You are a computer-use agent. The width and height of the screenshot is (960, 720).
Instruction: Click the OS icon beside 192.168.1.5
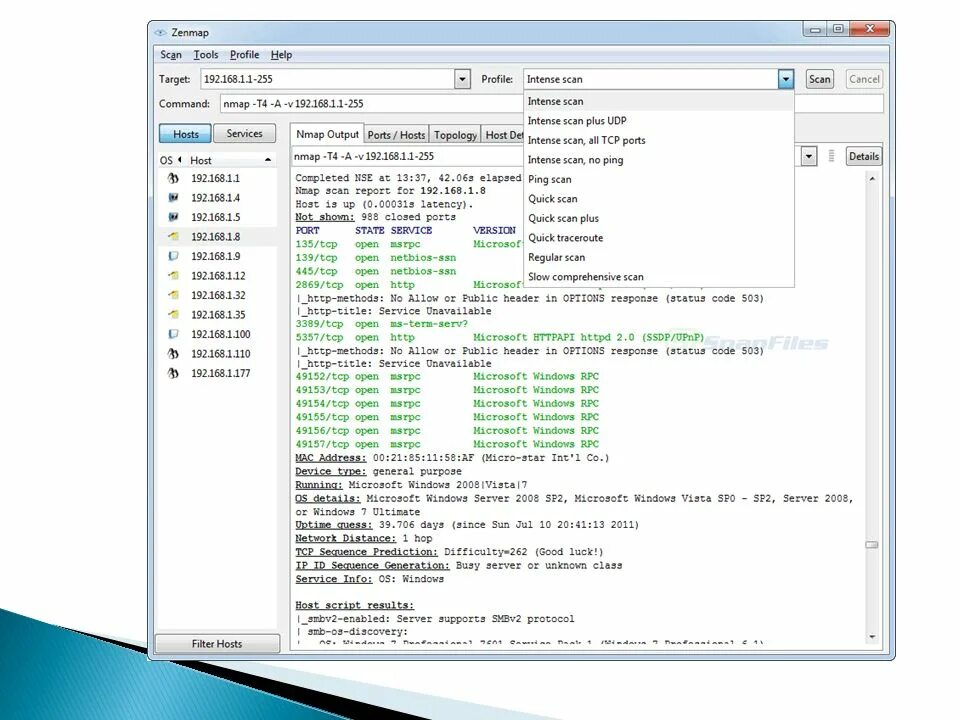point(173,217)
